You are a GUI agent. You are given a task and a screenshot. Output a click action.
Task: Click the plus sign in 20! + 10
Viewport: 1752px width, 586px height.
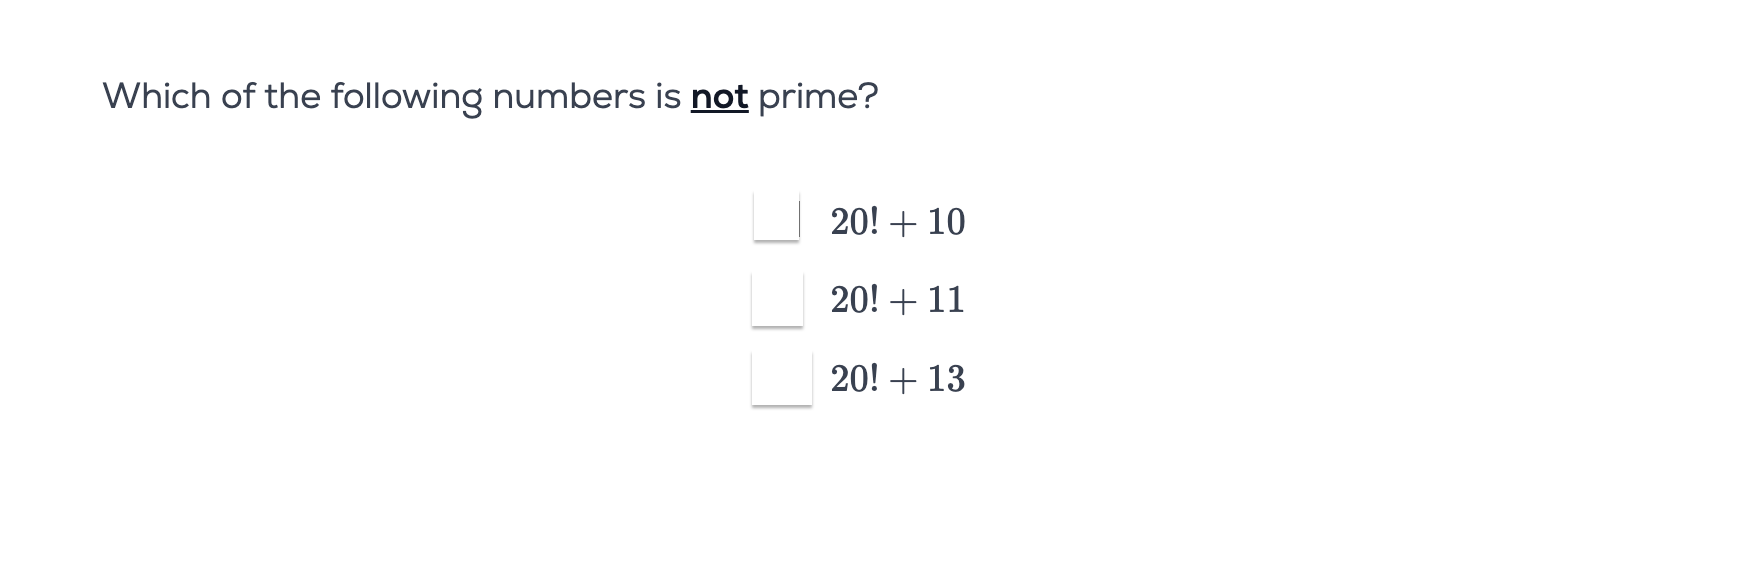click(x=903, y=223)
